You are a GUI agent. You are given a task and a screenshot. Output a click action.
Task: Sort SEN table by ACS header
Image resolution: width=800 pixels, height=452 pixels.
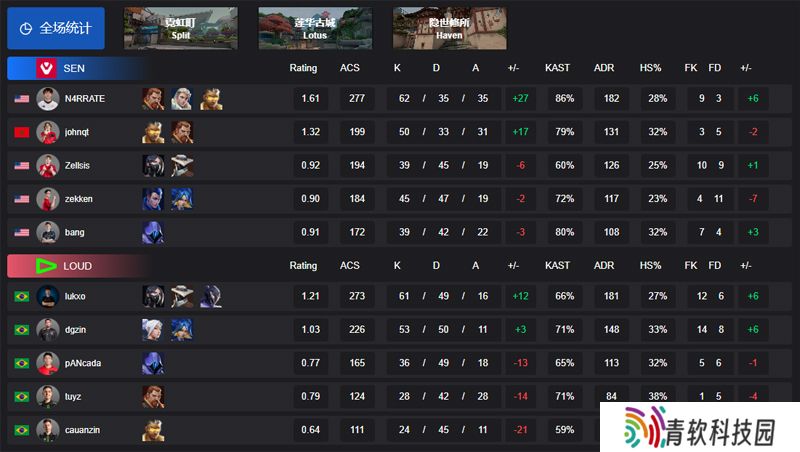click(349, 68)
